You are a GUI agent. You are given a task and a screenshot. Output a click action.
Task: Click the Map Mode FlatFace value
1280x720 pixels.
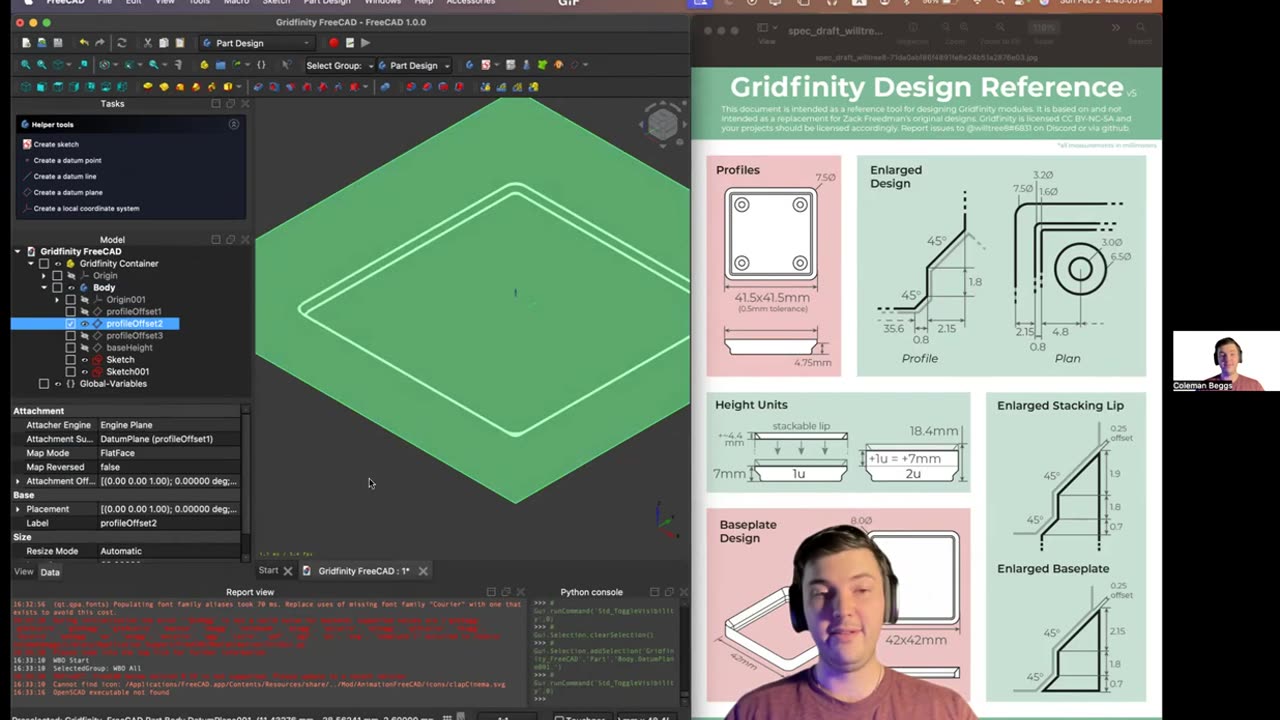point(168,453)
